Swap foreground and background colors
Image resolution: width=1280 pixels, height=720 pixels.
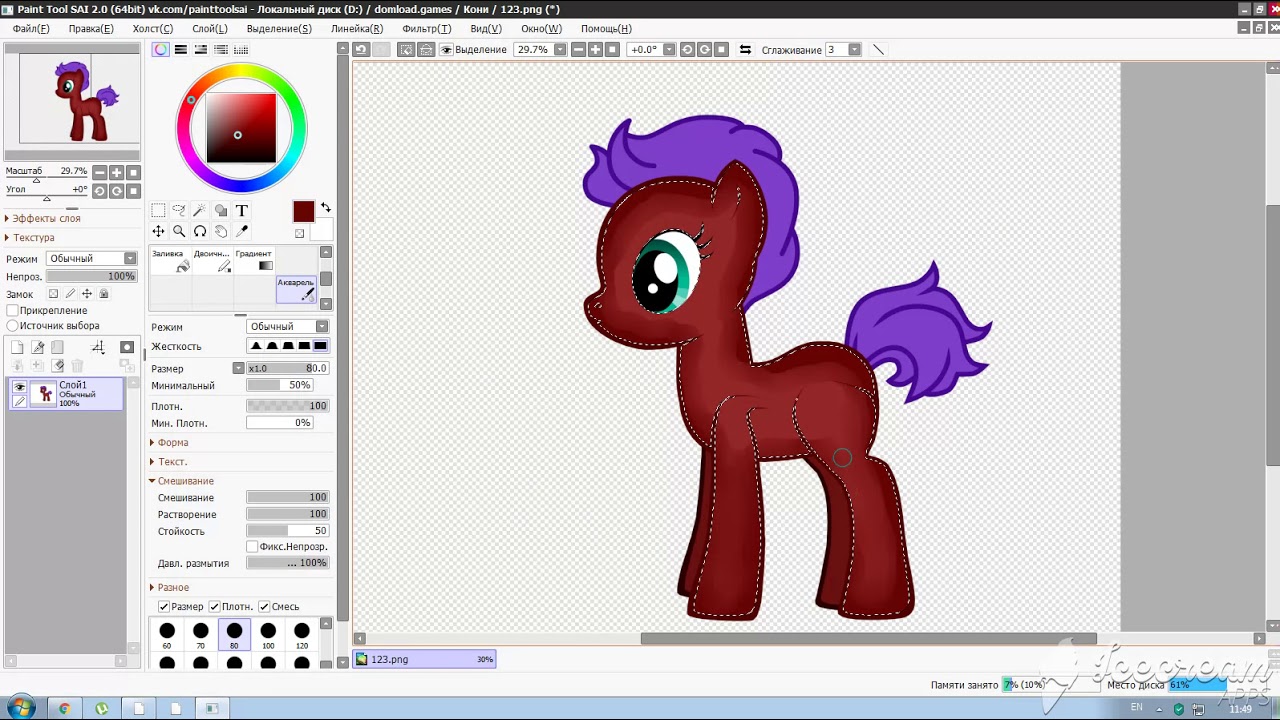pos(325,208)
